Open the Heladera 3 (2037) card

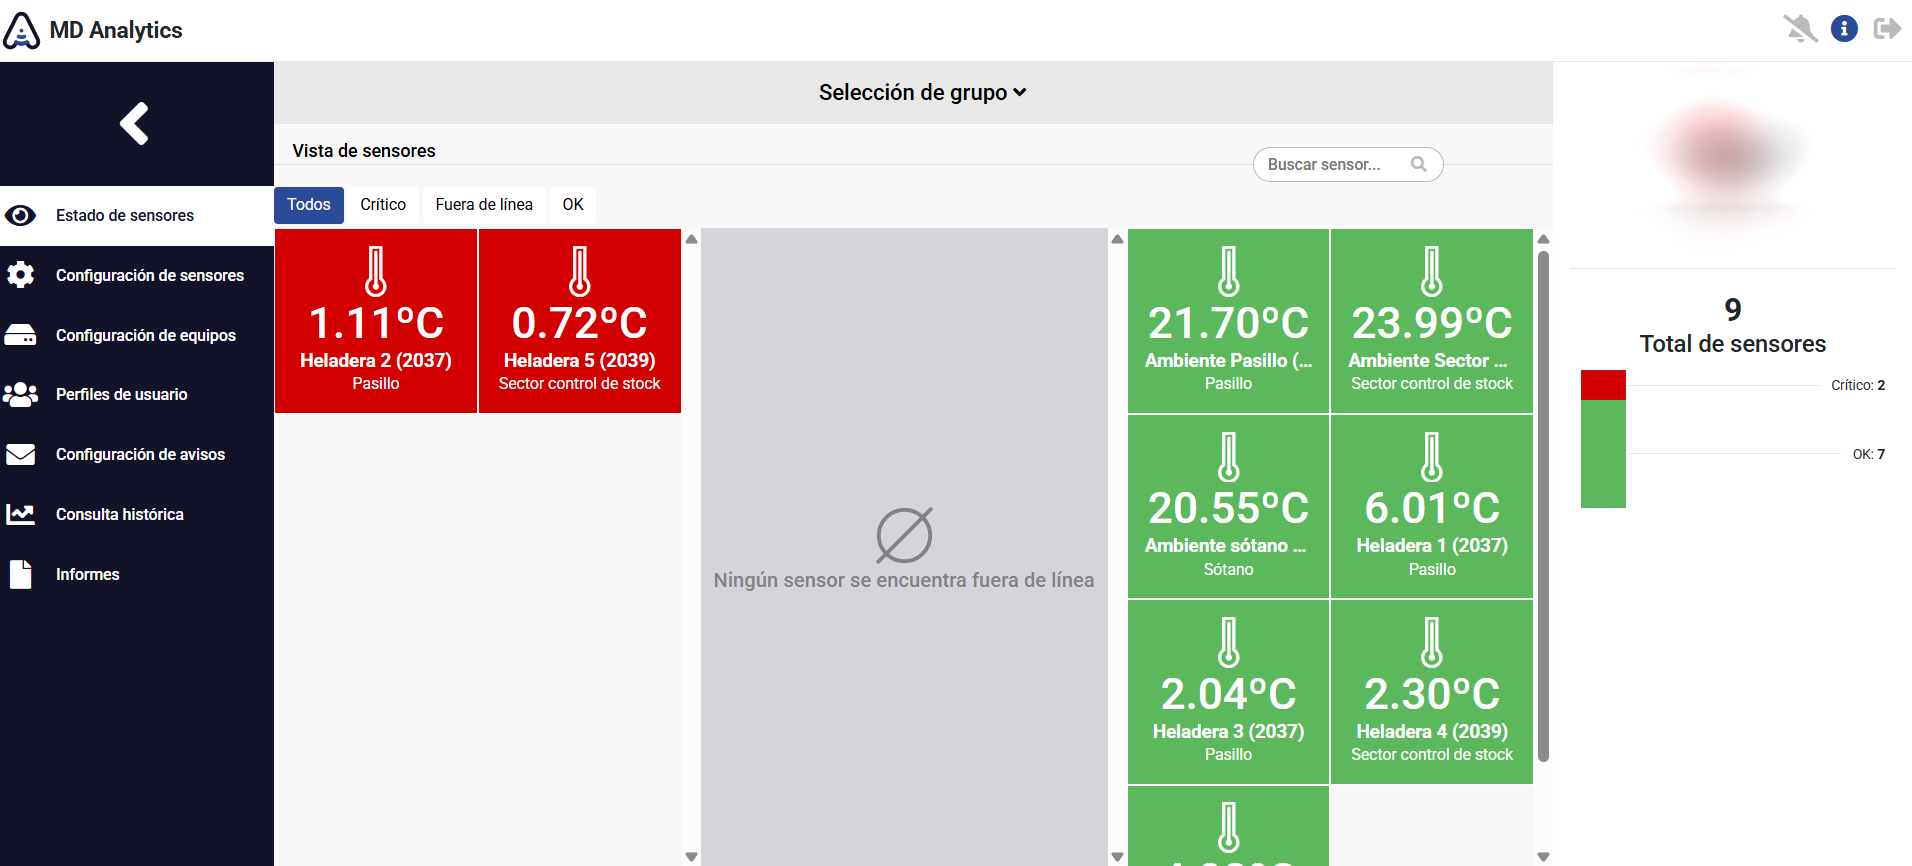coord(1228,692)
